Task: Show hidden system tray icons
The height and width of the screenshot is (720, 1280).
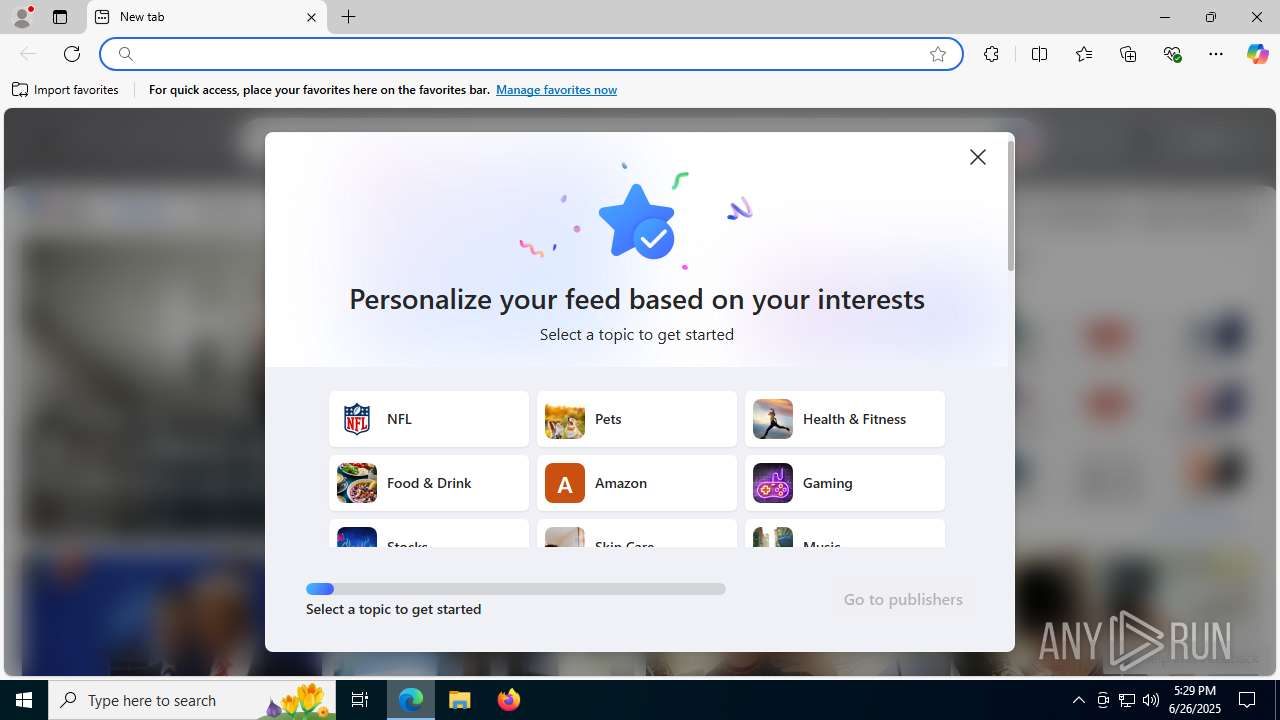Action: pos(1078,700)
